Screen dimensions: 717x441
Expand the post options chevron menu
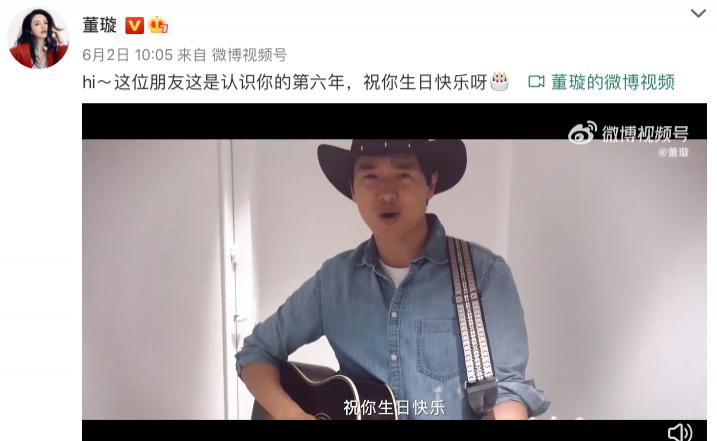point(698,14)
